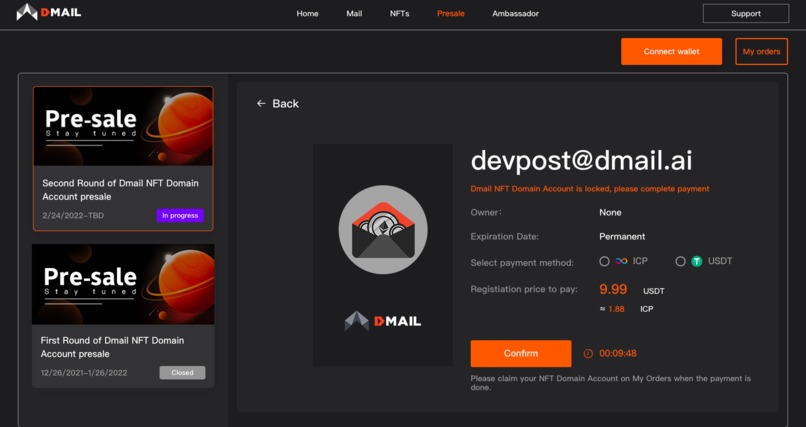Click Second Round of Dmail NFT title
The width and height of the screenshot is (806, 427).
(x=120, y=190)
